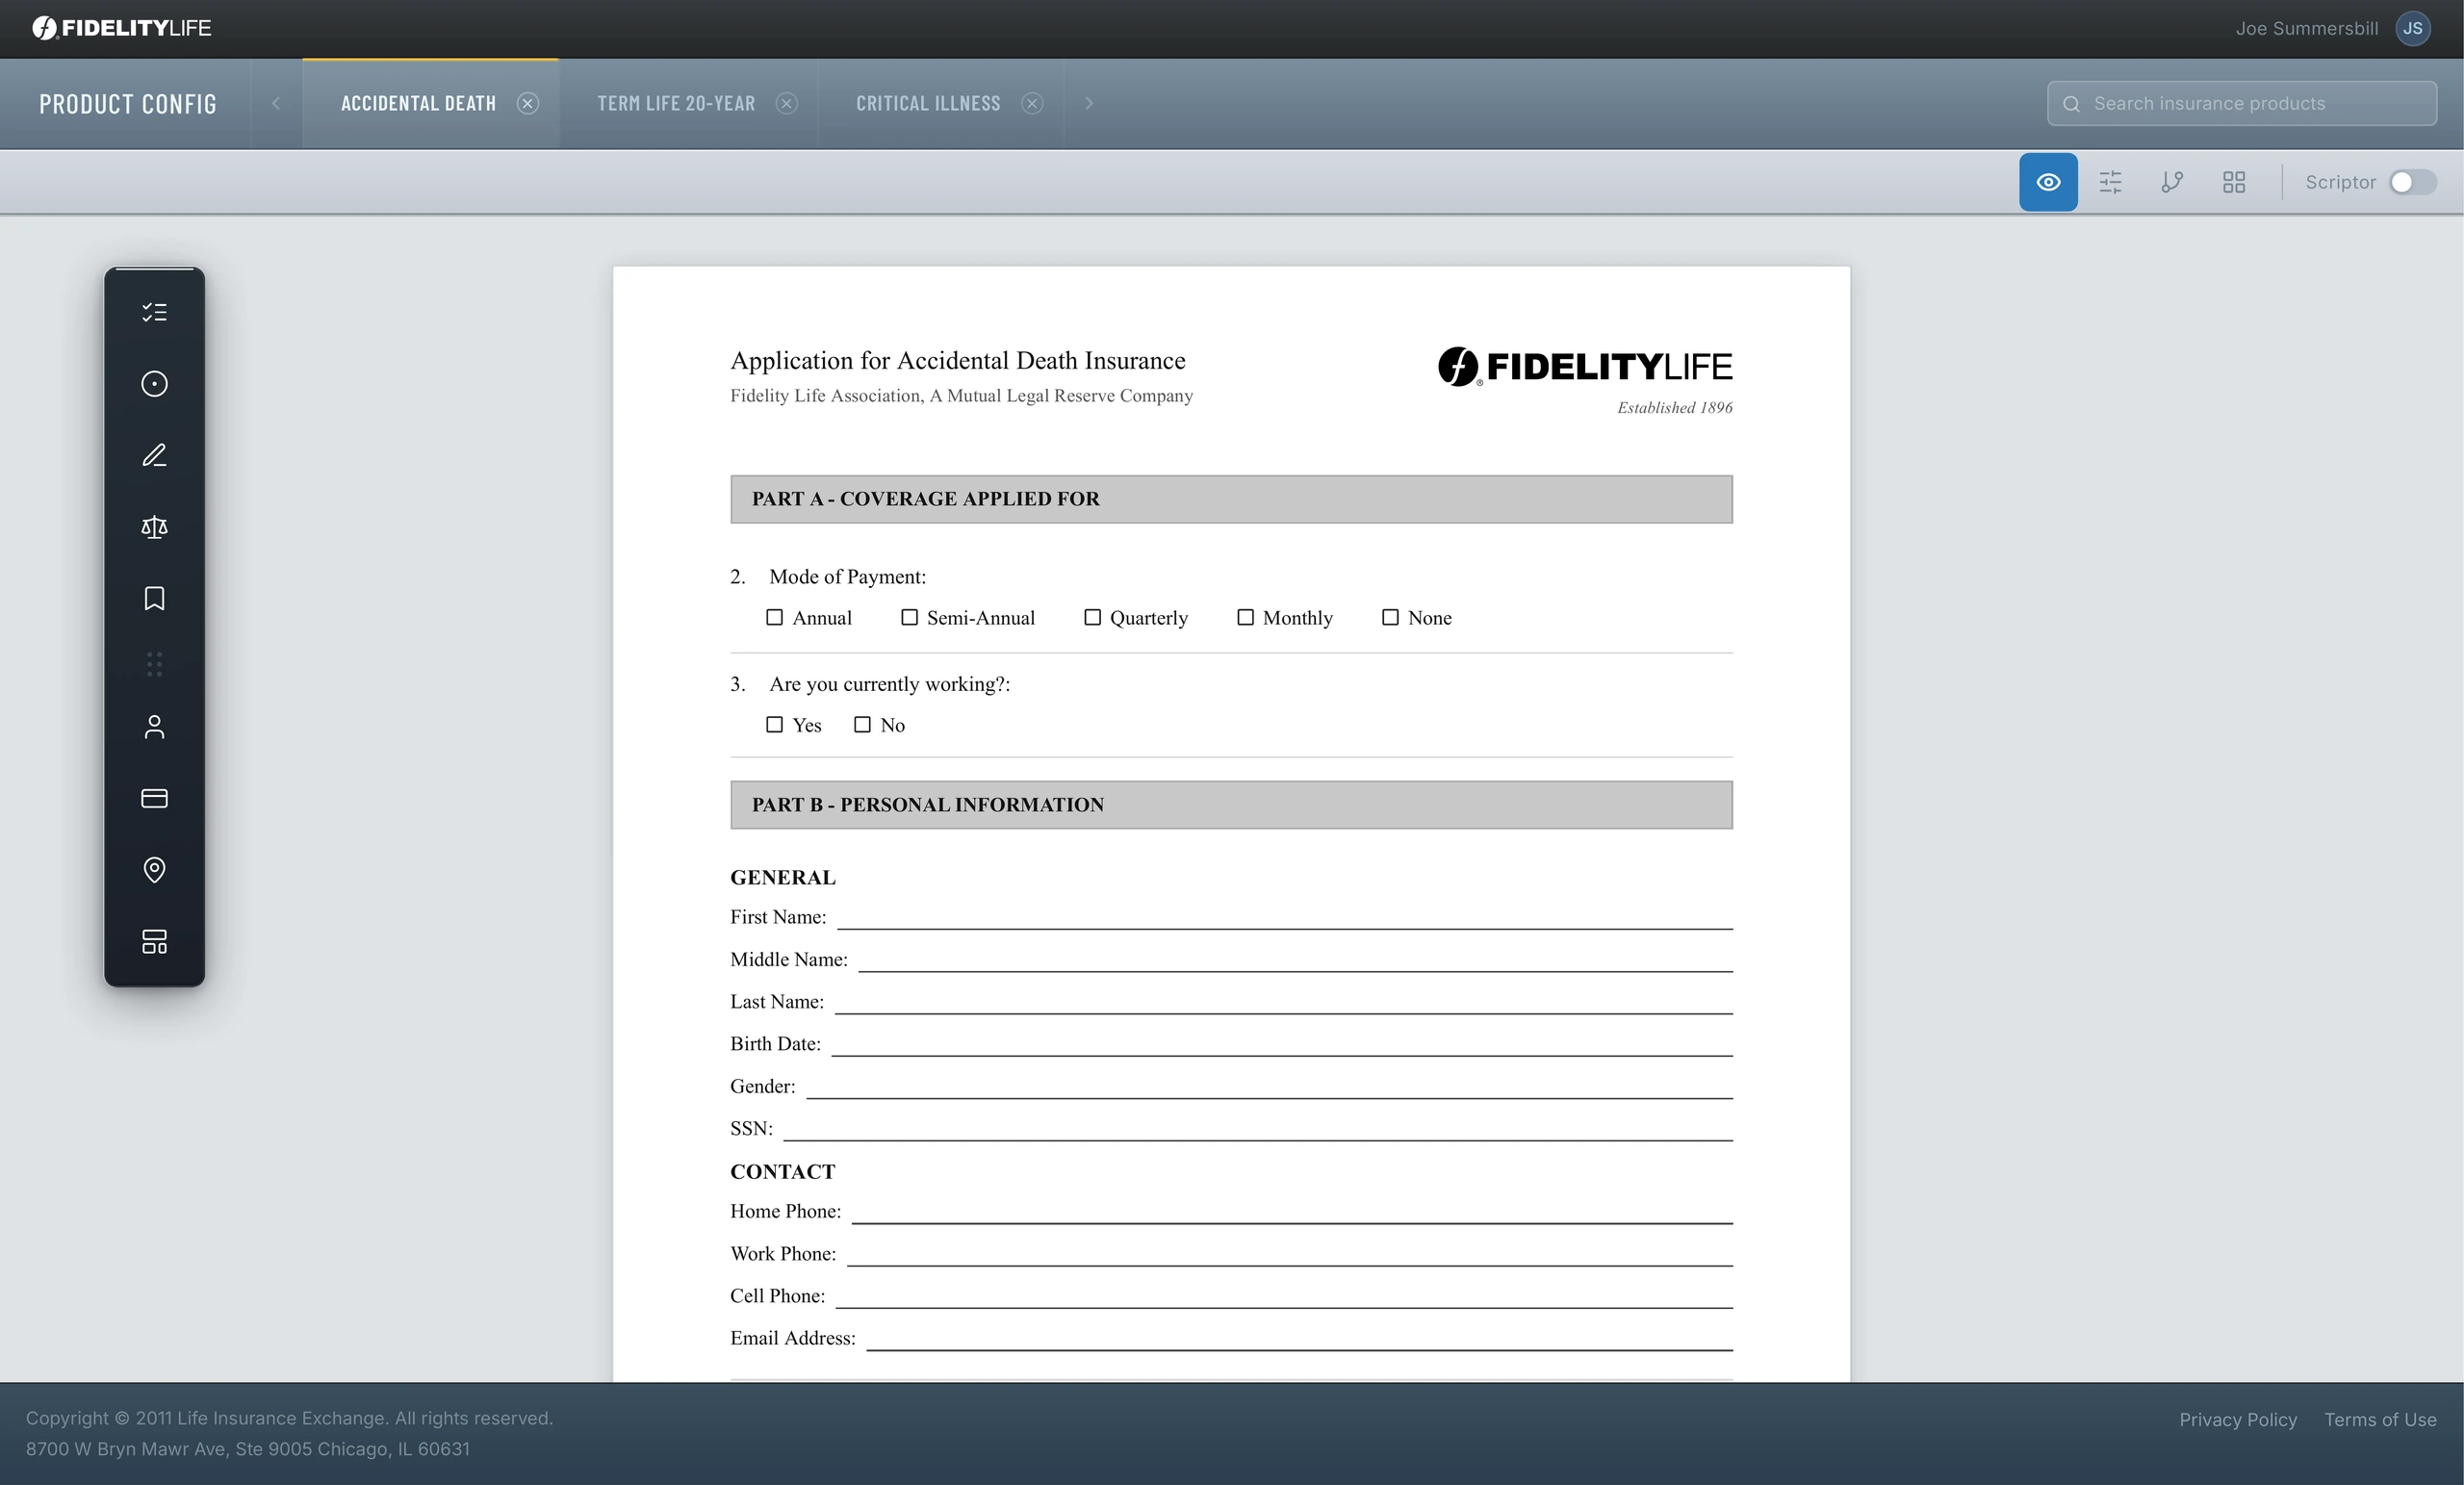Click the CONTACT subsection heading

[x=783, y=1171]
